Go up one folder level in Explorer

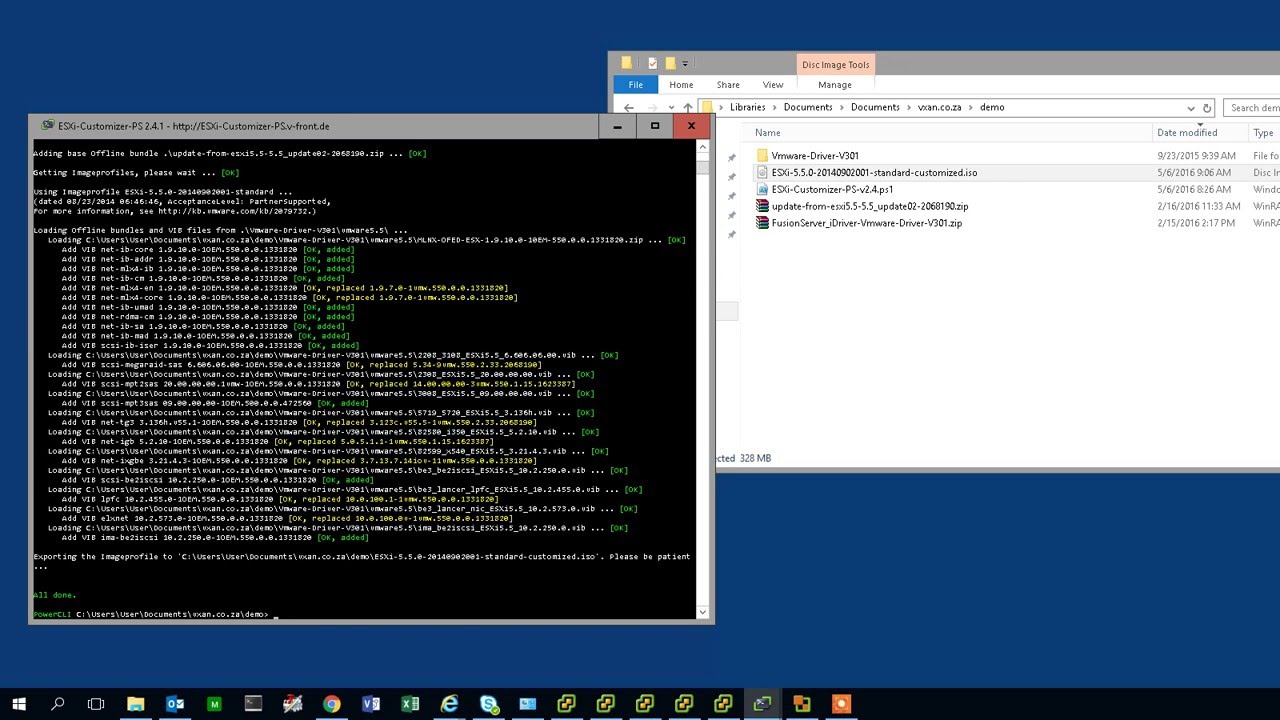point(687,108)
